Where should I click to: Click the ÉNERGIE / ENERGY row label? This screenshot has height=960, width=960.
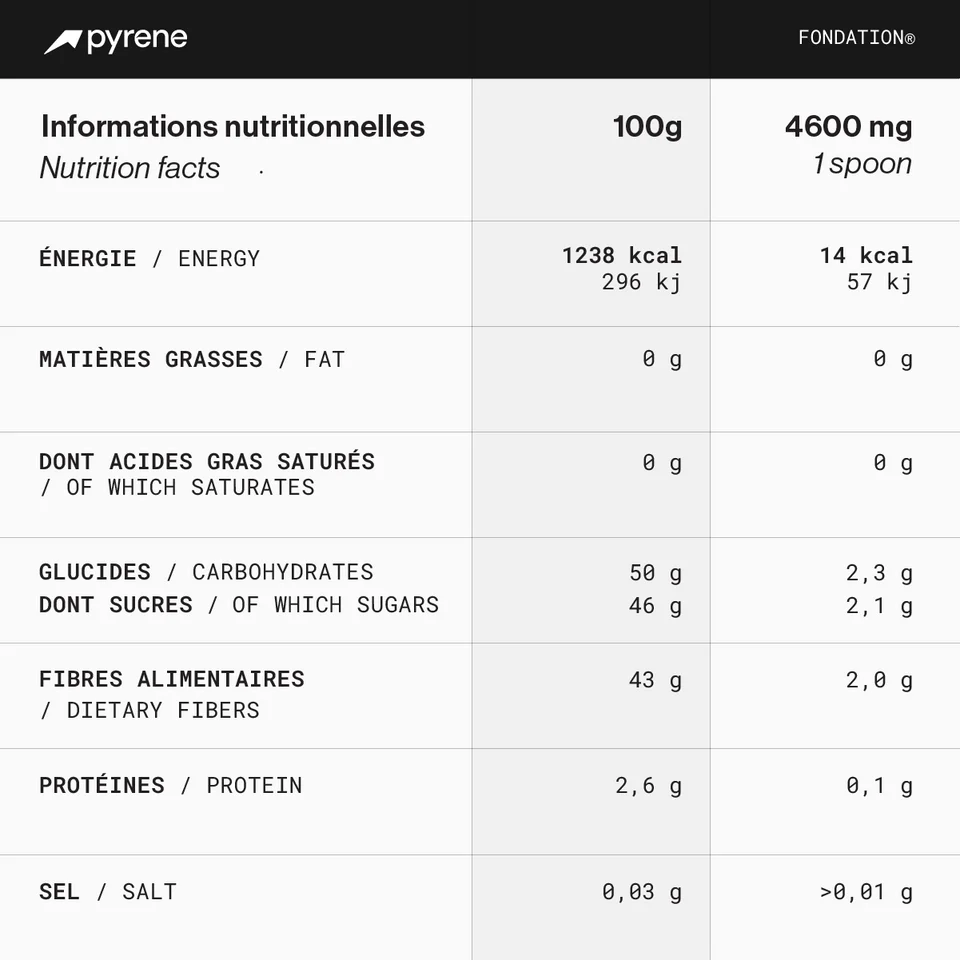(x=149, y=258)
